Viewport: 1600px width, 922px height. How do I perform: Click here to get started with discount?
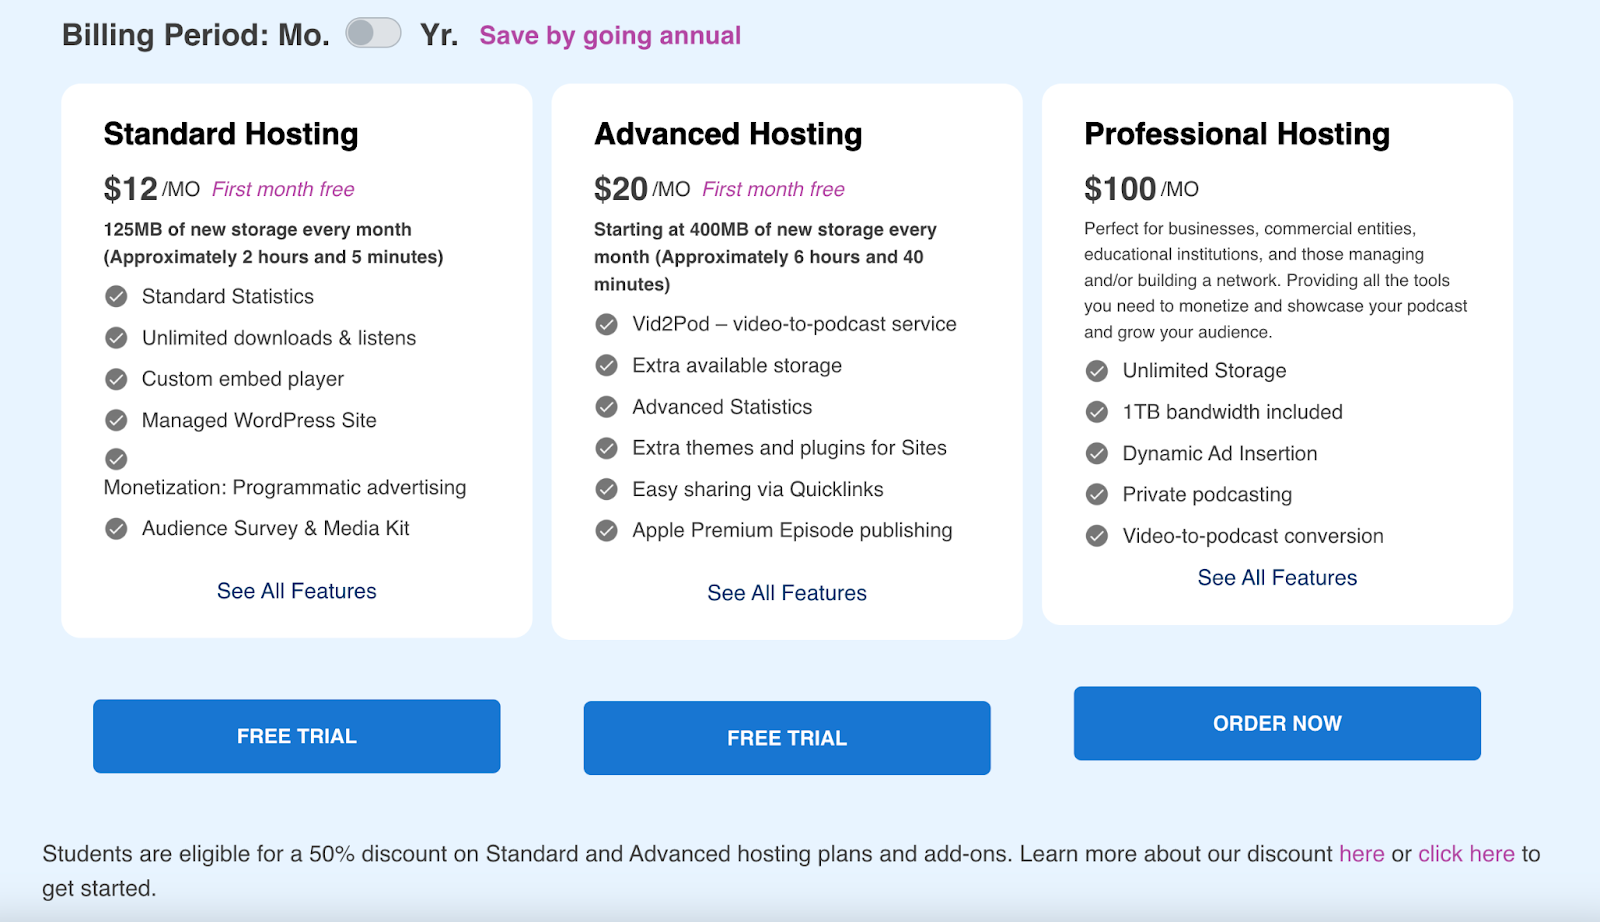tap(1466, 854)
